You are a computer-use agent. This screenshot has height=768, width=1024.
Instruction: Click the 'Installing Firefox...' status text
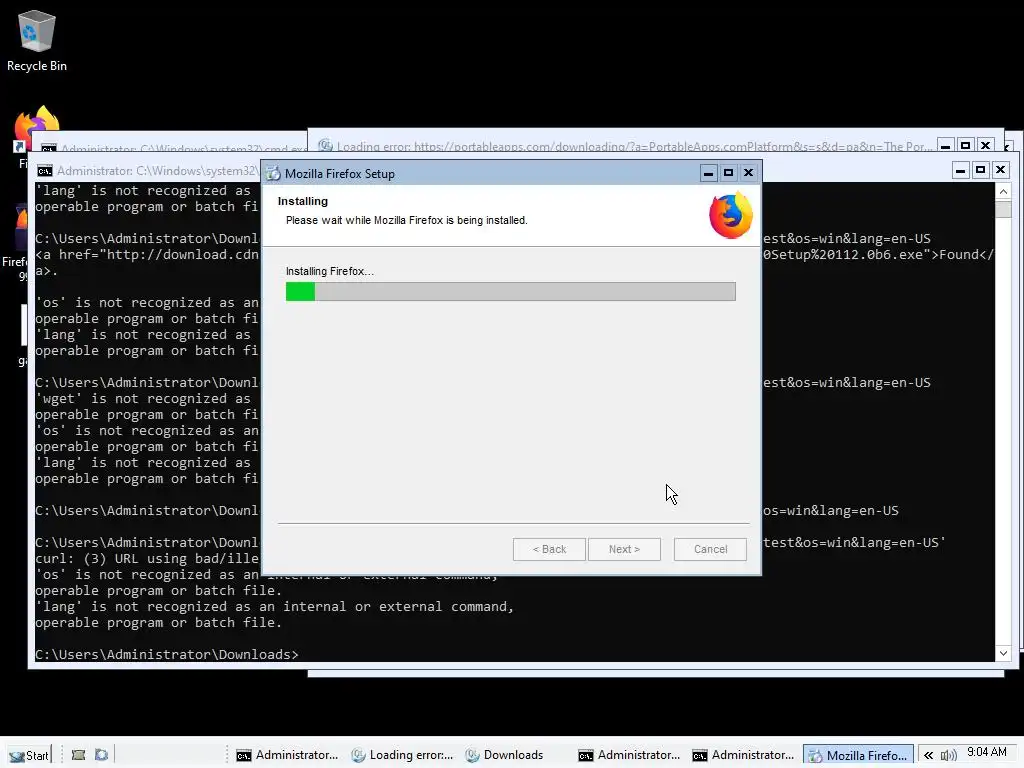point(330,271)
